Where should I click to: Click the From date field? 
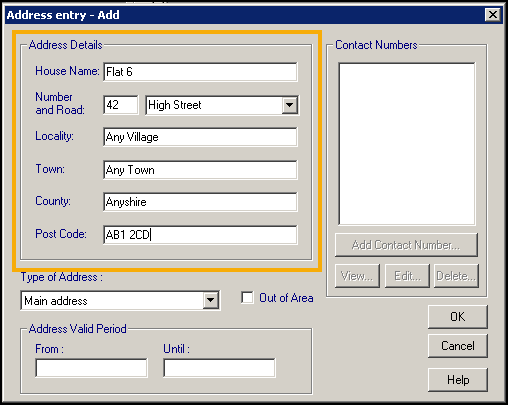pyautogui.click(x=91, y=368)
